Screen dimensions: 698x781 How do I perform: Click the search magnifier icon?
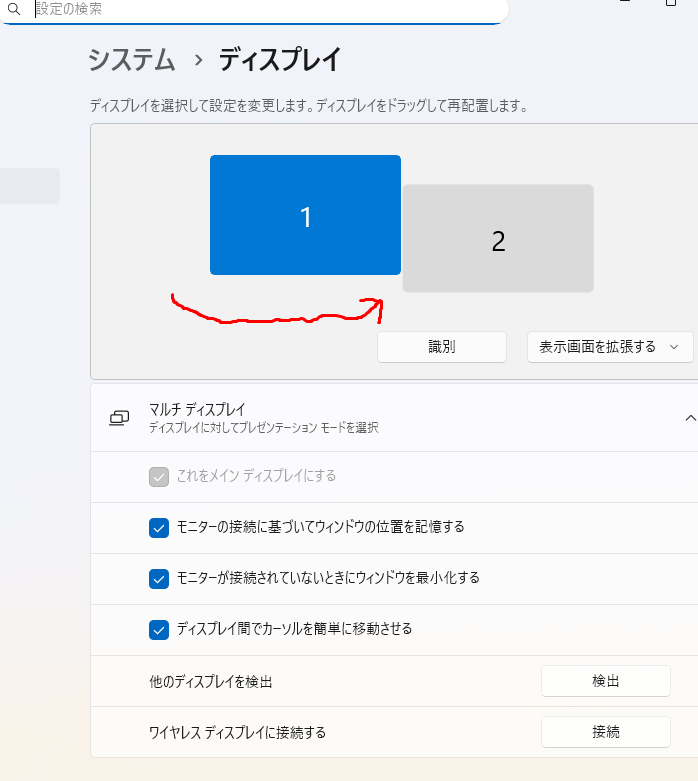(x=14, y=9)
